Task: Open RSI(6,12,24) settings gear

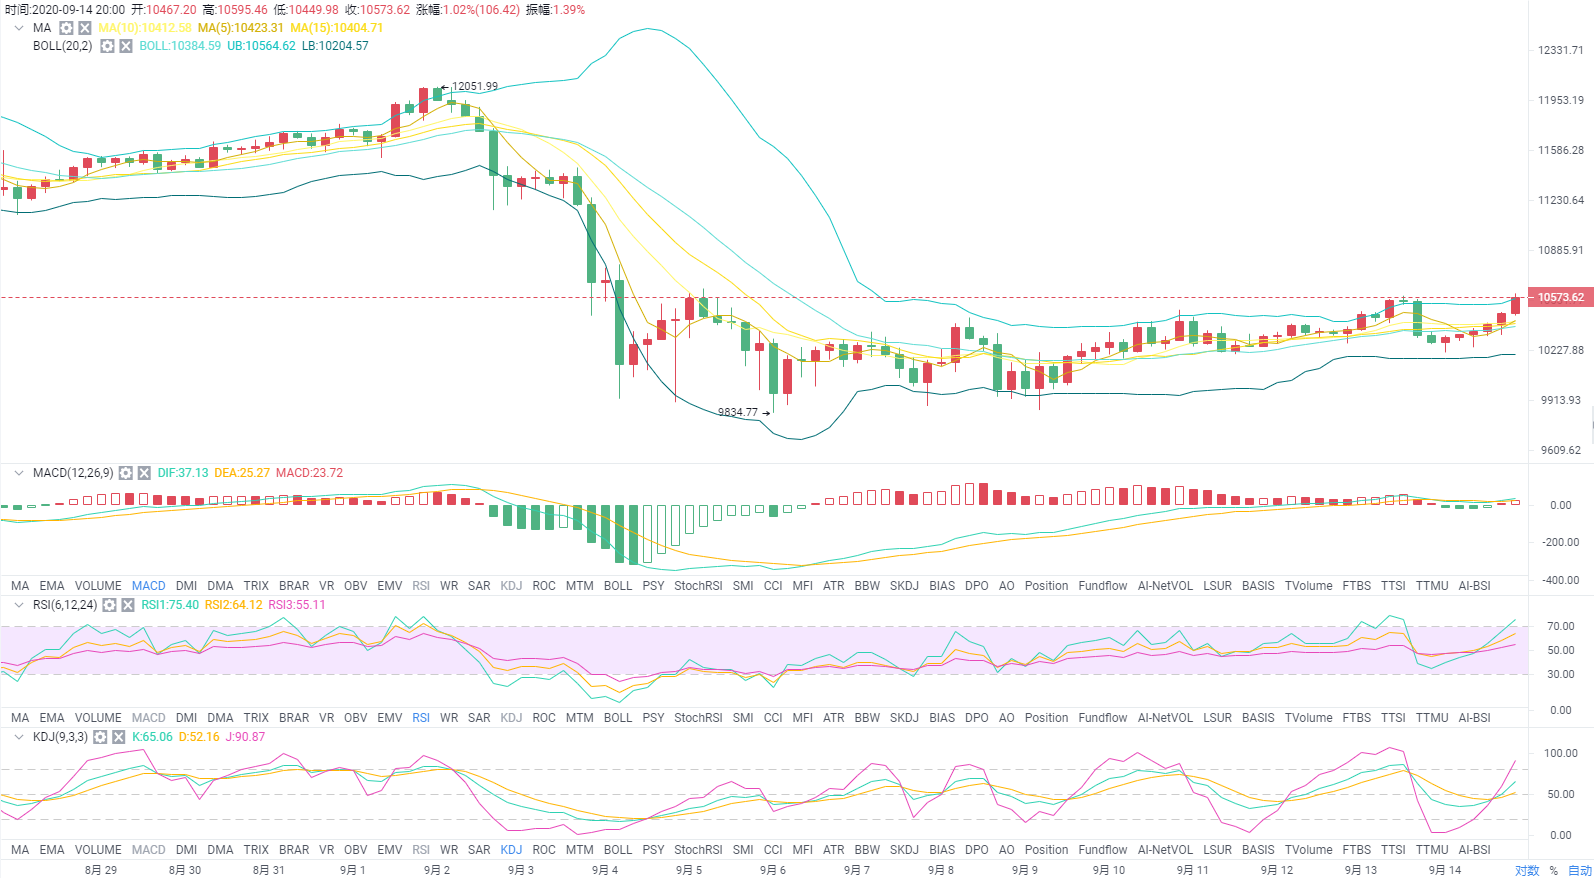Action: coord(109,605)
